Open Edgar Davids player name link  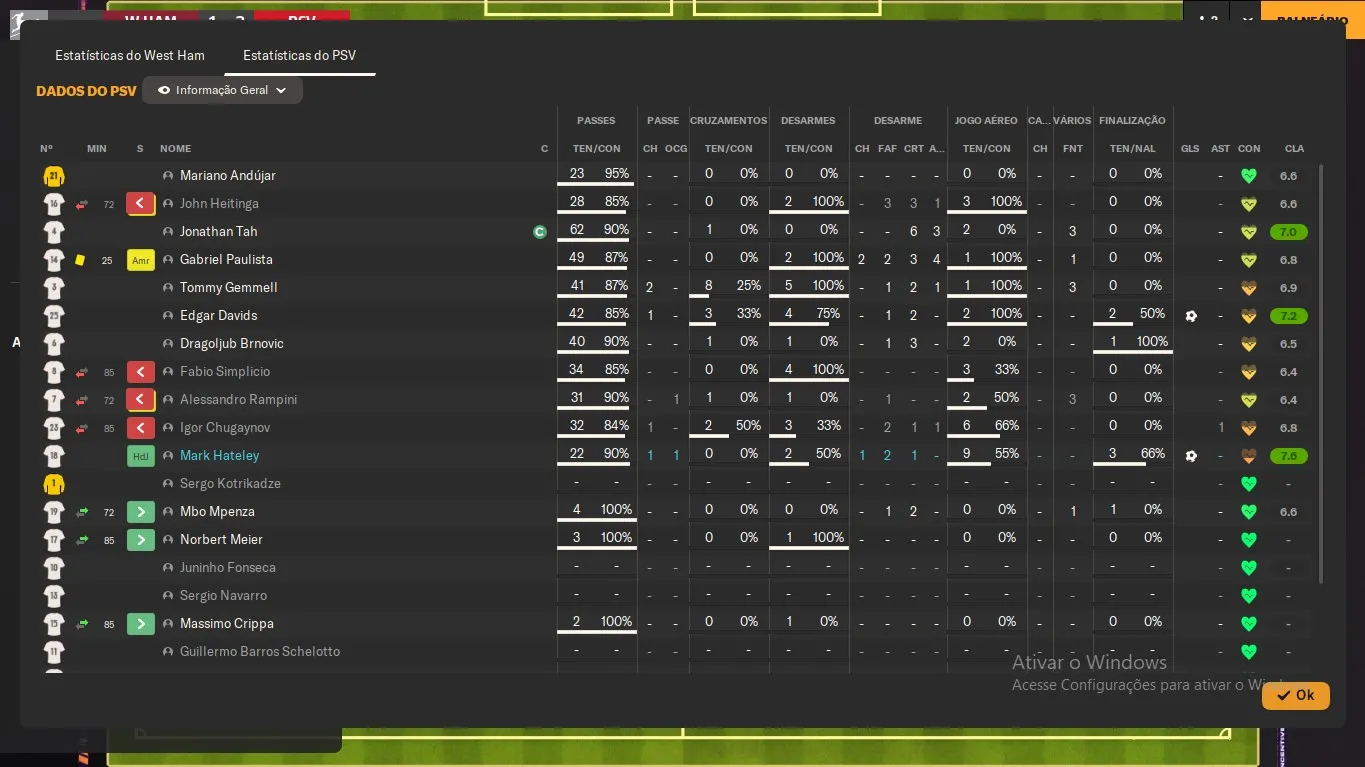coord(218,316)
